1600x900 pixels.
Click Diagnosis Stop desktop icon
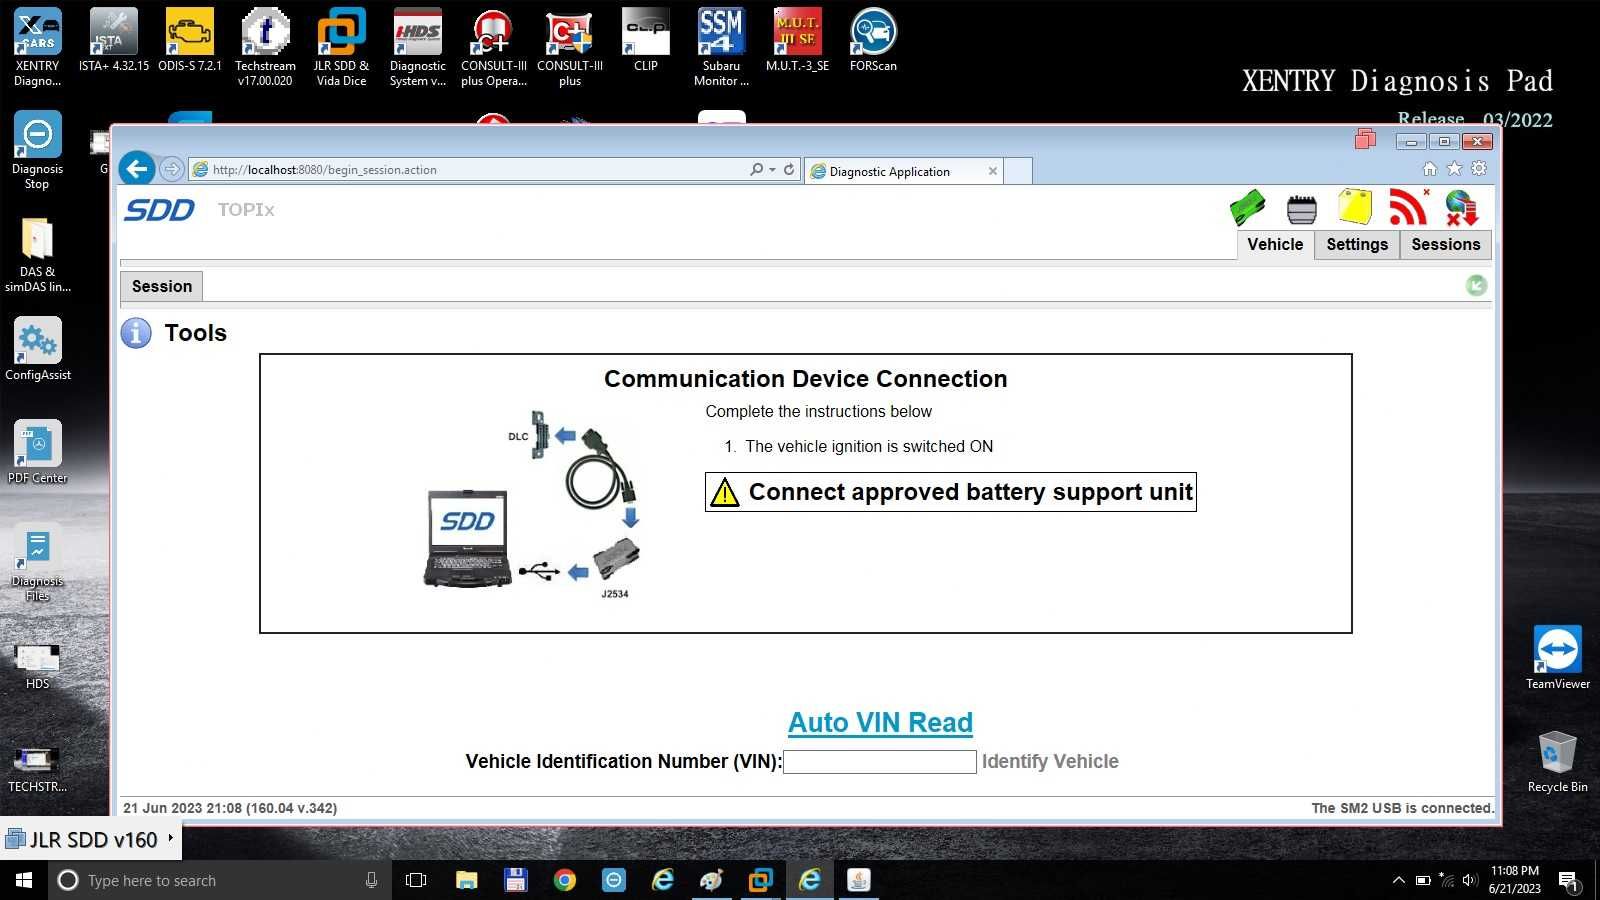pyautogui.click(x=37, y=150)
